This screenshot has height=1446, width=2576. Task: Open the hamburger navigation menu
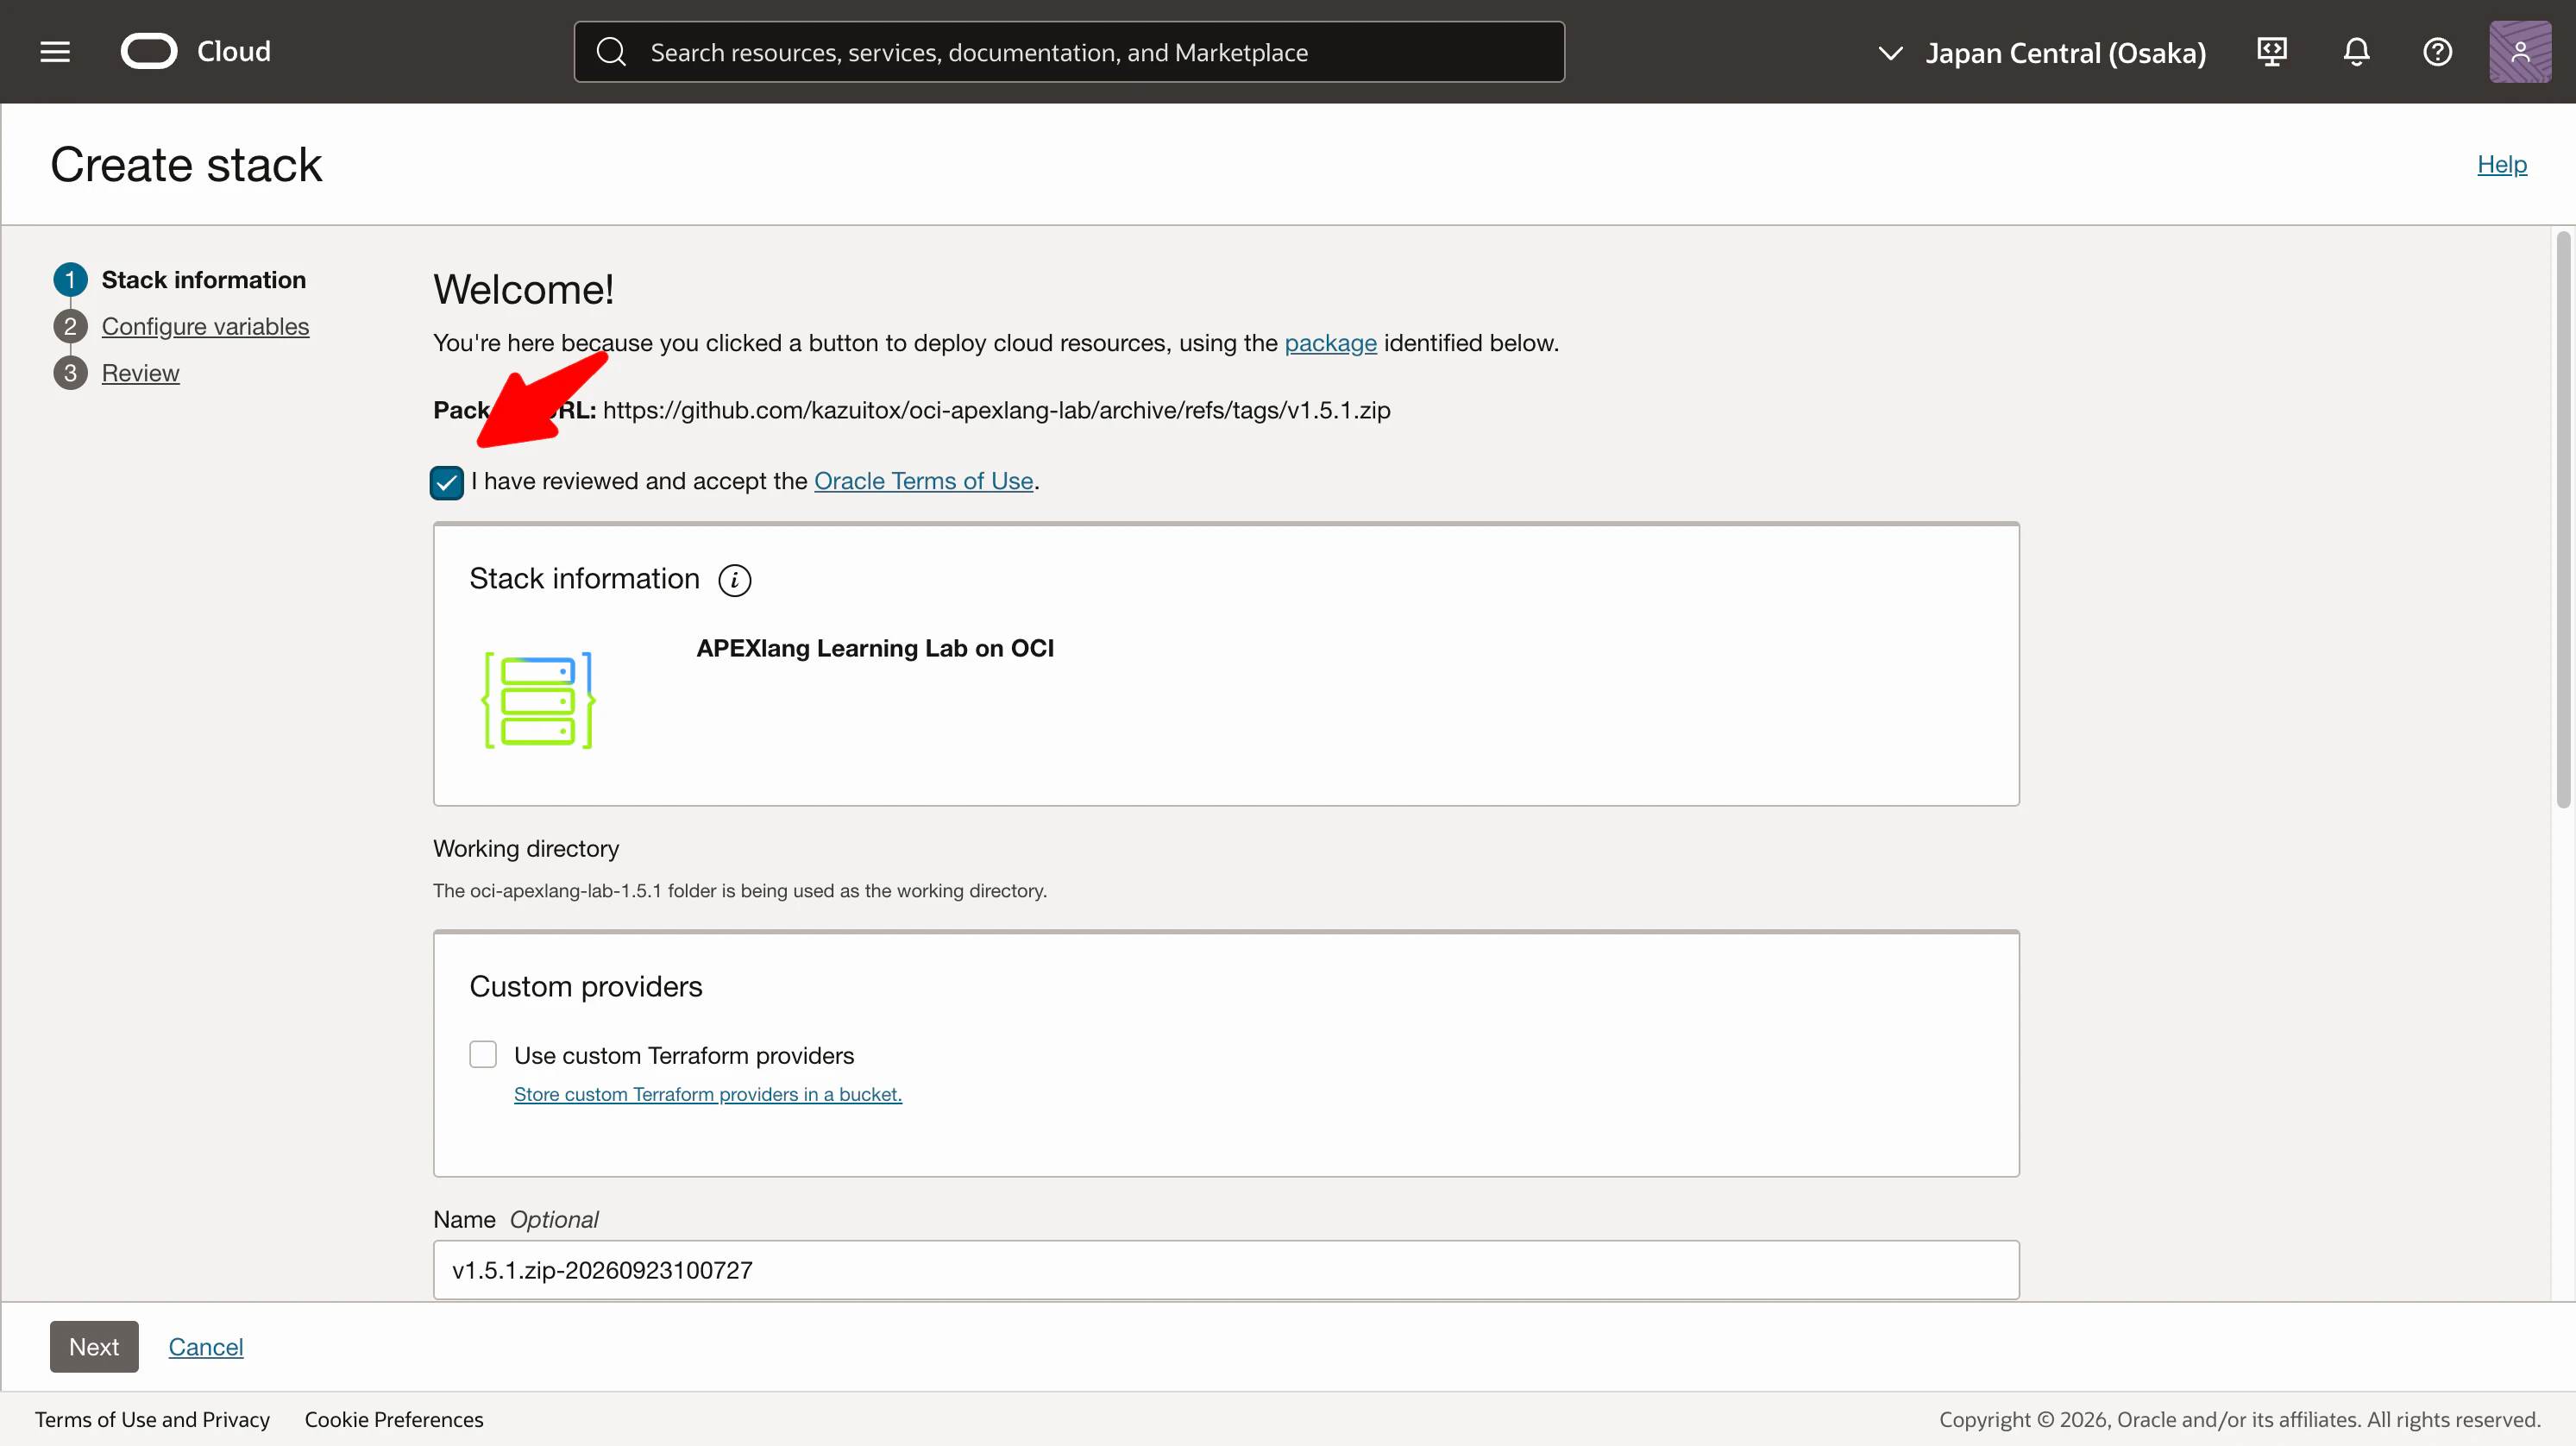(55, 52)
